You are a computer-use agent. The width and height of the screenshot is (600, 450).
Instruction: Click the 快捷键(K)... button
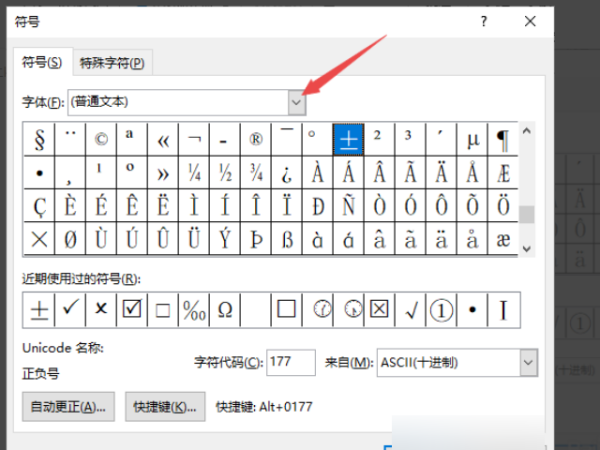(x=165, y=407)
